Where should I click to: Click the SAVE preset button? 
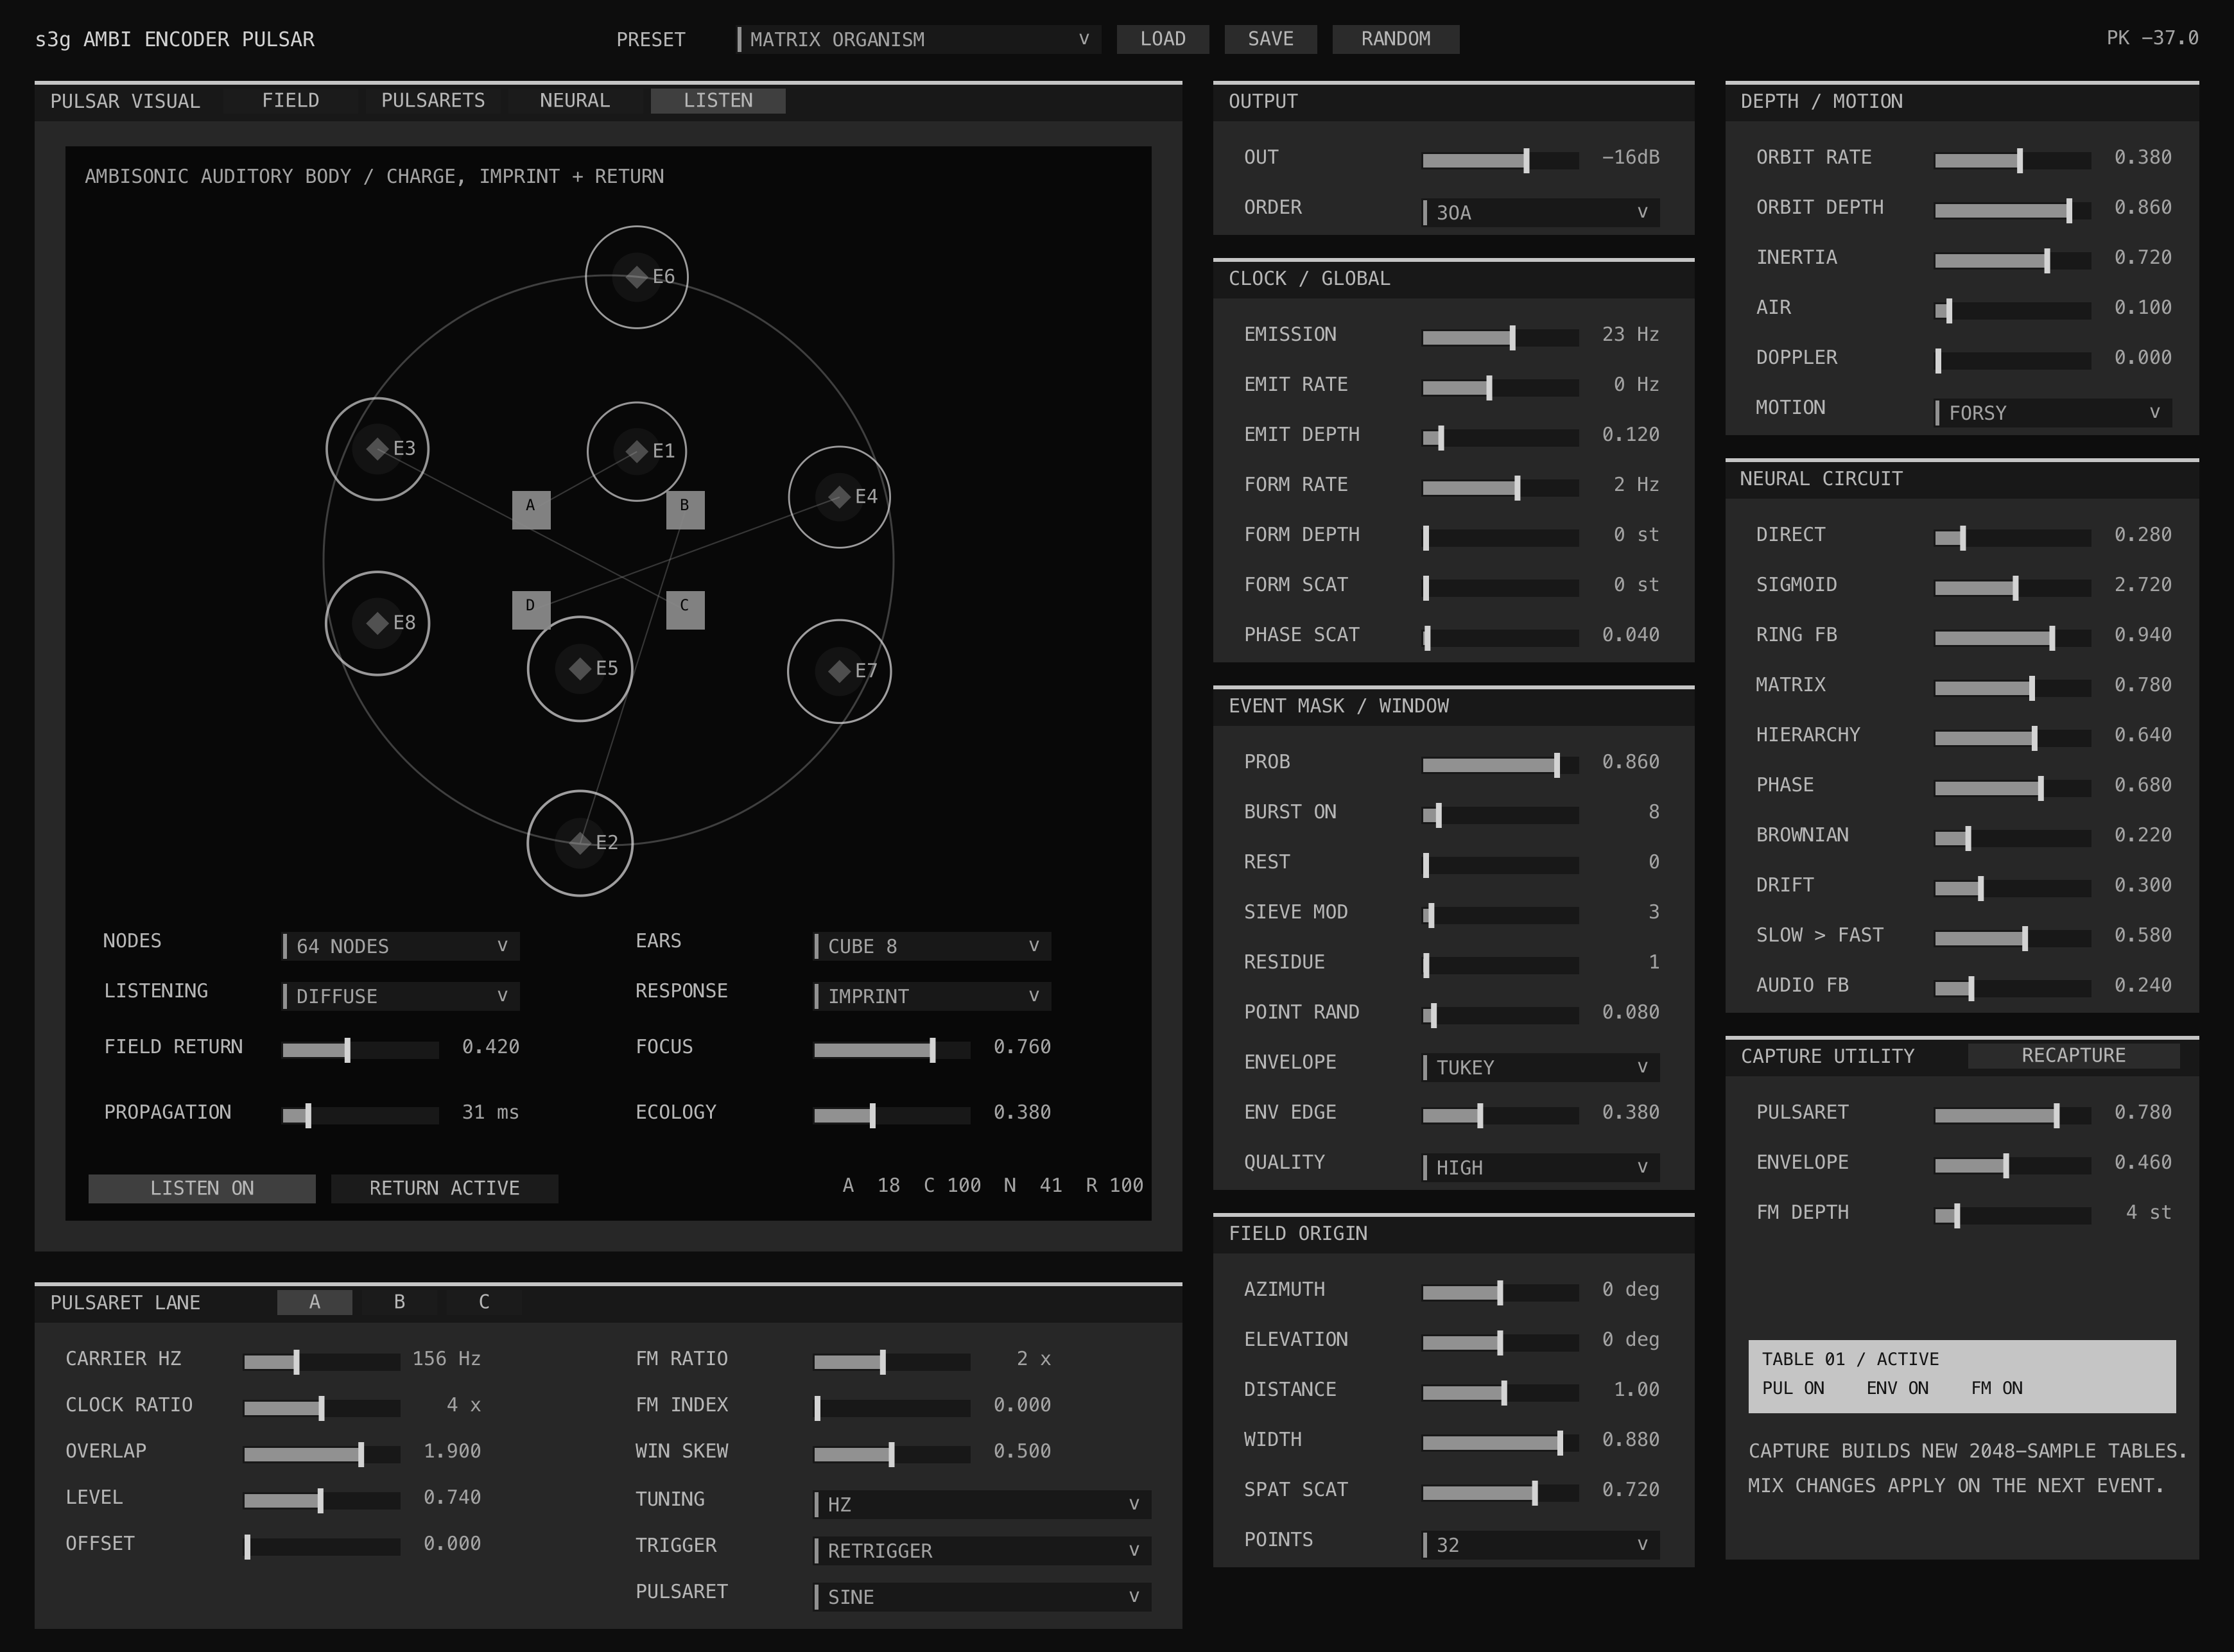[1271, 39]
